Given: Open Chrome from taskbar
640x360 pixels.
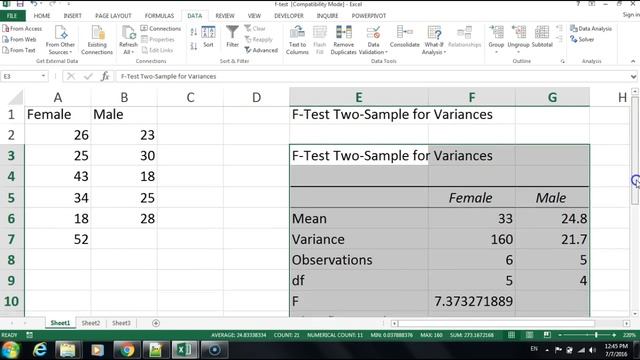Looking at the screenshot, I should pos(127,350).
